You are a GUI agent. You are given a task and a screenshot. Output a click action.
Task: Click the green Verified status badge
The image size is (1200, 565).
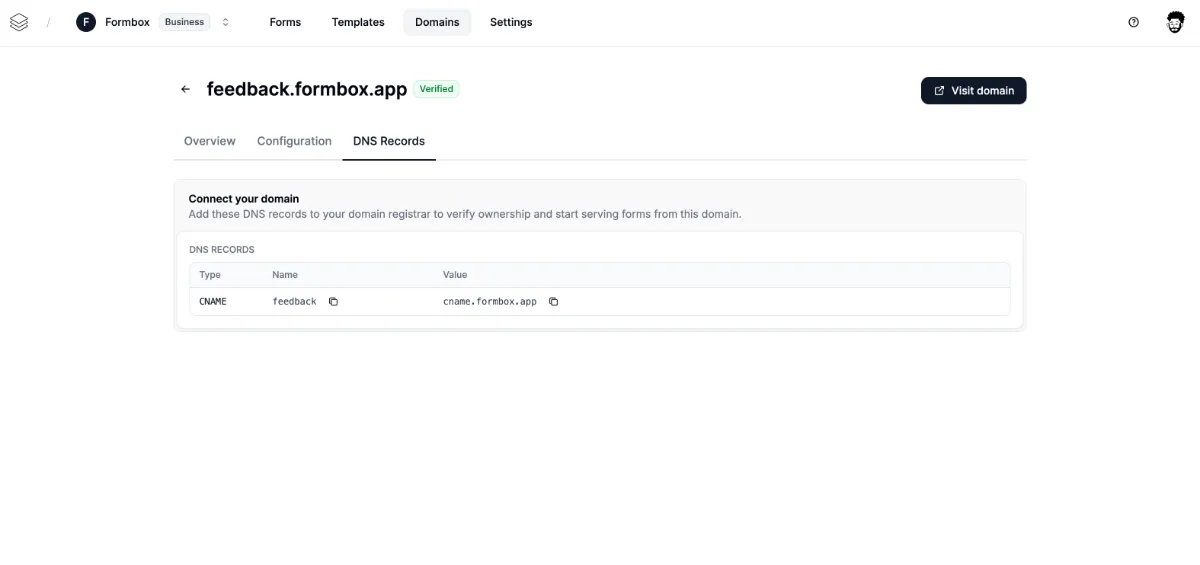point(436,89)
